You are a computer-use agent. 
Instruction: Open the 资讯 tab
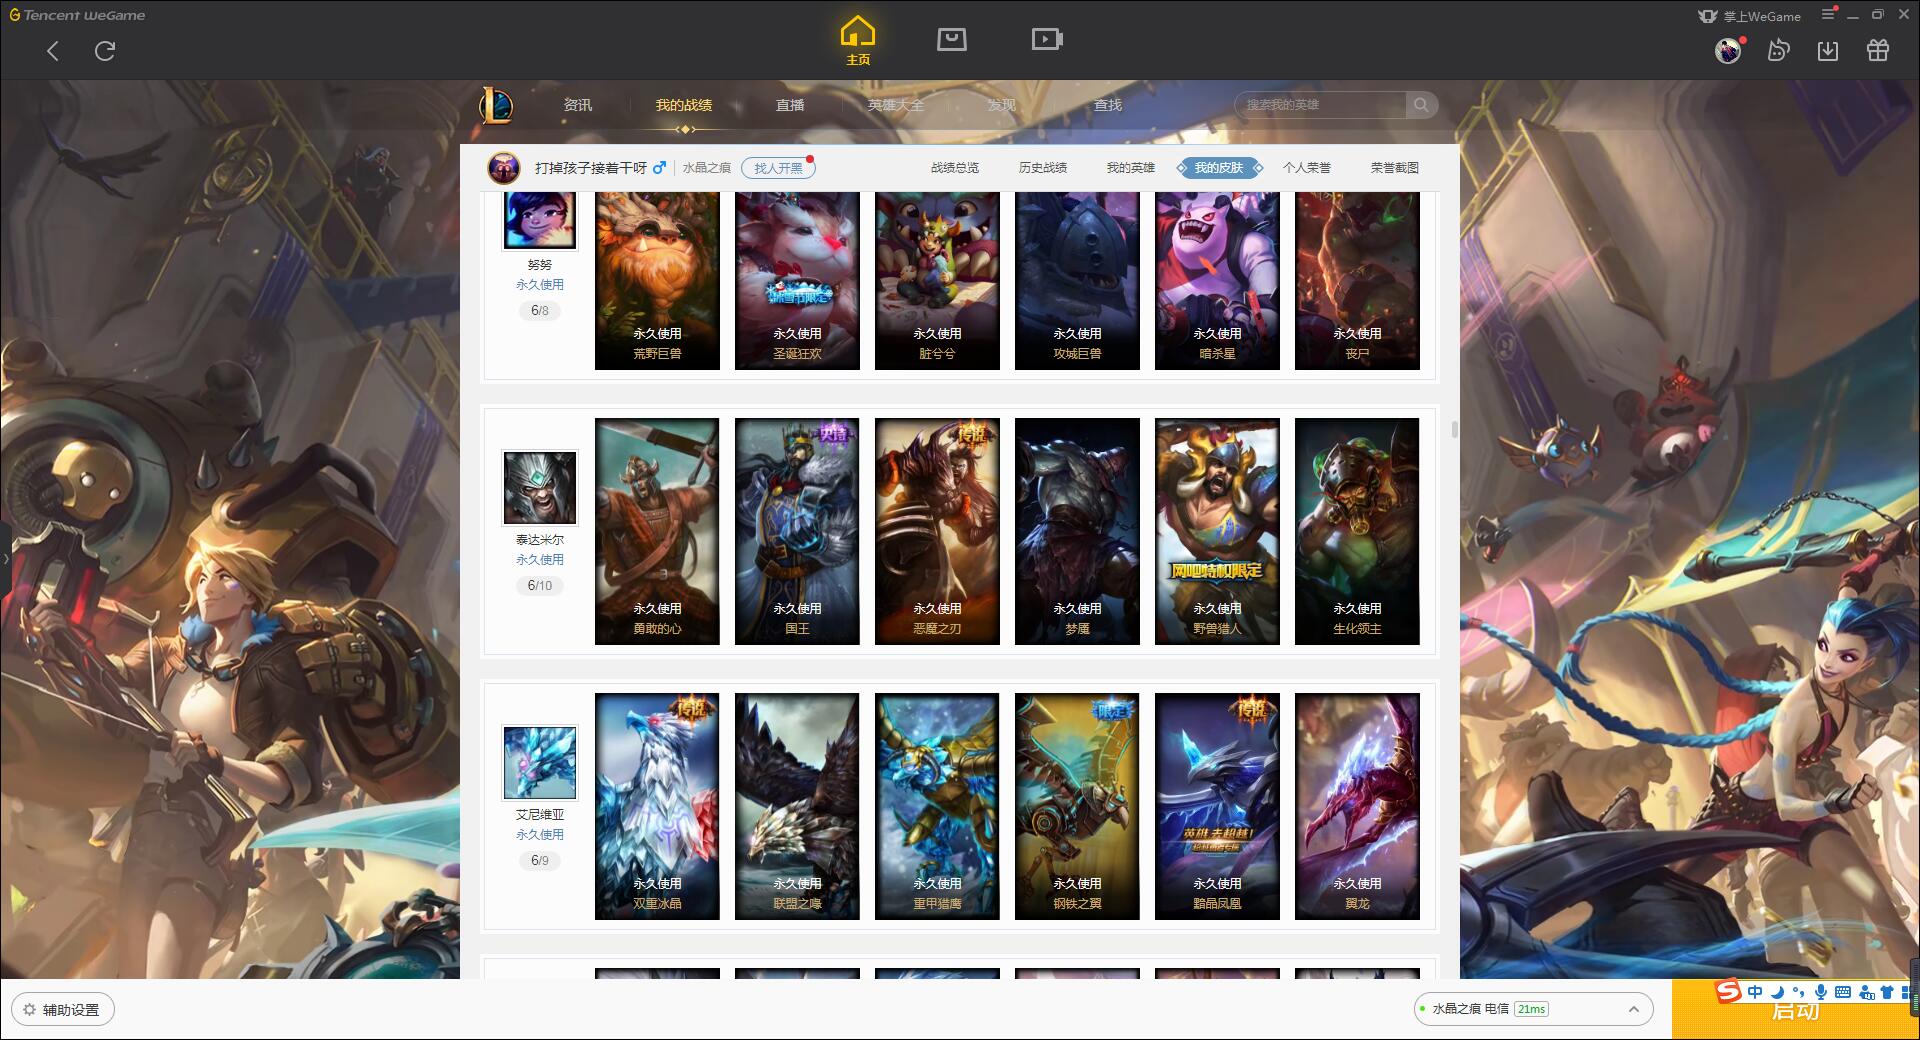tap(577, 105)
